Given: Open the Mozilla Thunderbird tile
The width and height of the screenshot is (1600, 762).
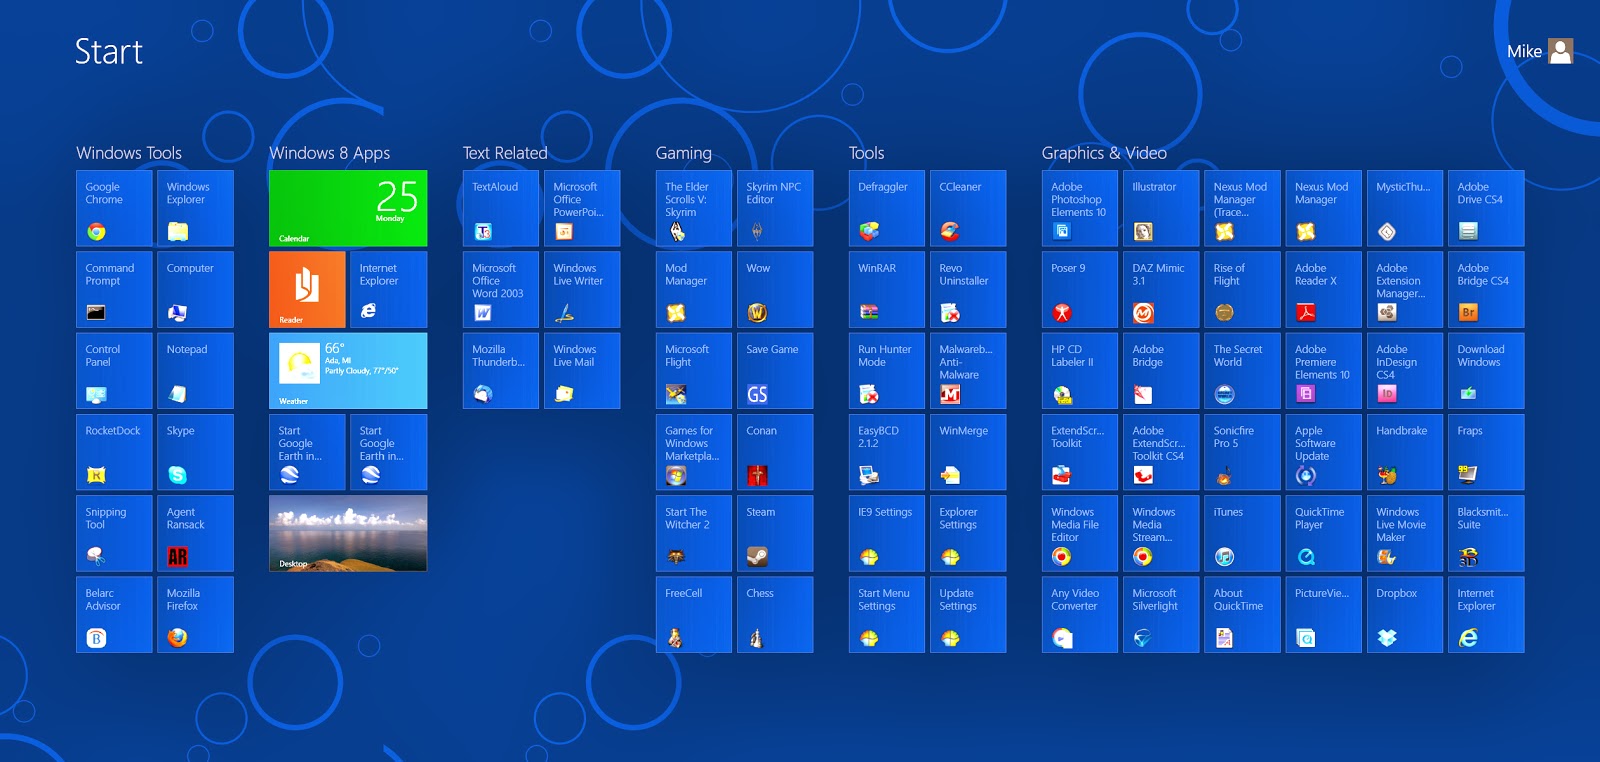Looking at the screenshot, I should 501,370.
